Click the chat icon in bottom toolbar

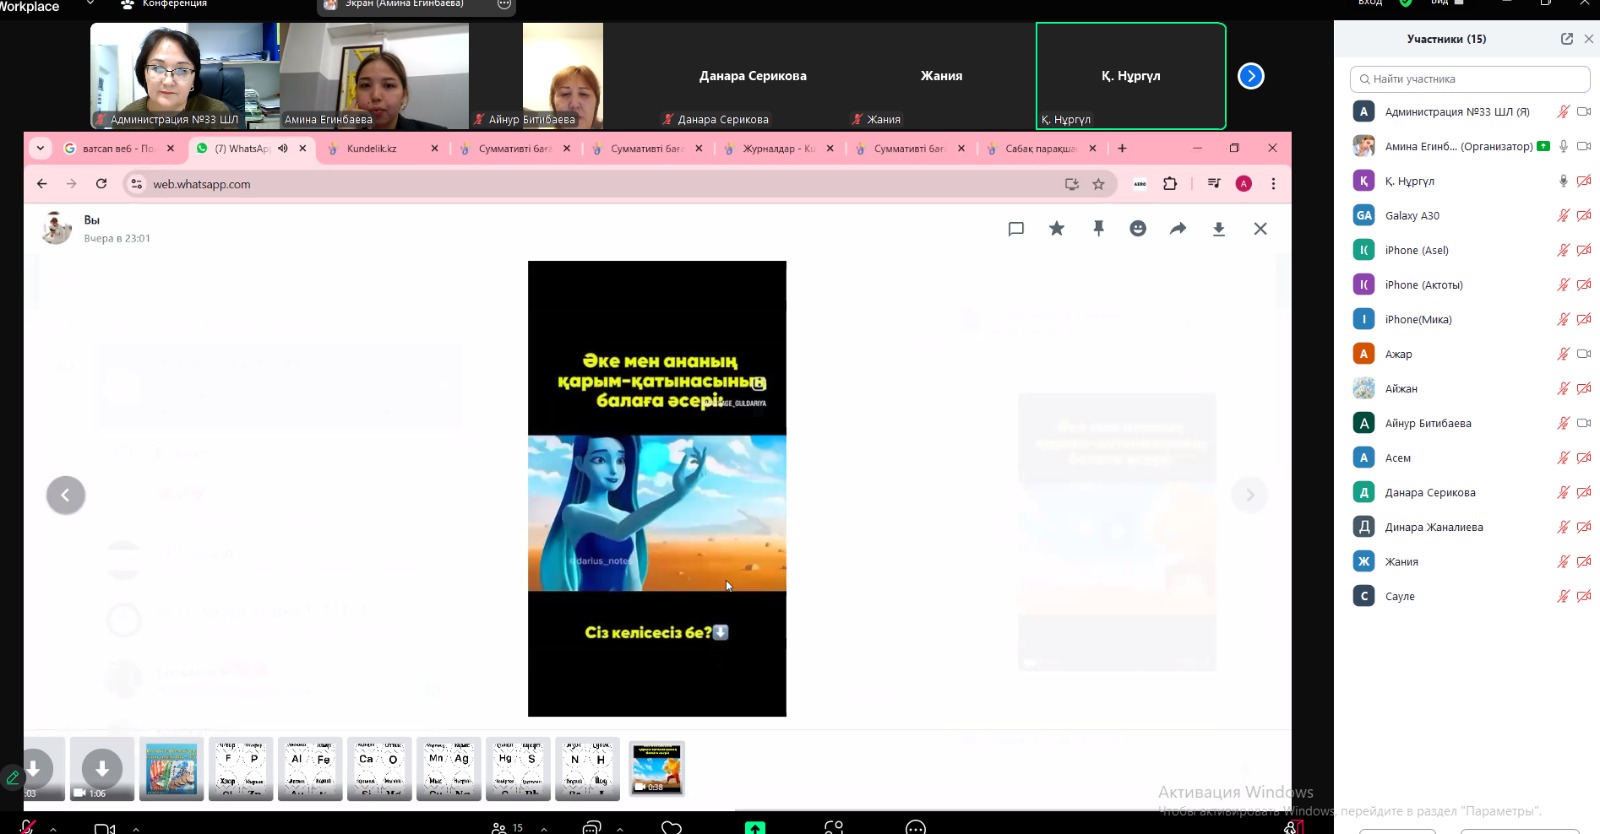click(x=591, y=827)
